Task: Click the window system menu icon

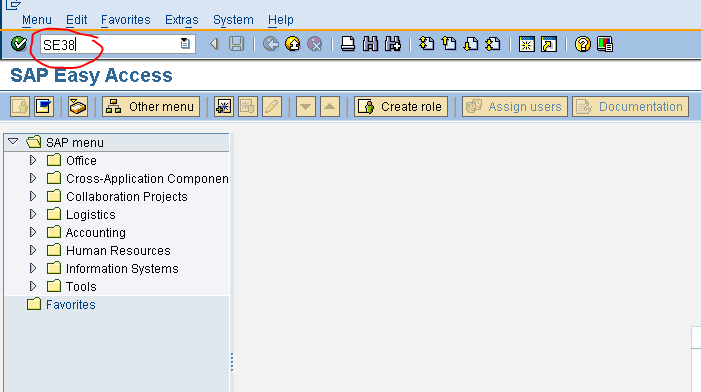Action: [x=13, y=4]
